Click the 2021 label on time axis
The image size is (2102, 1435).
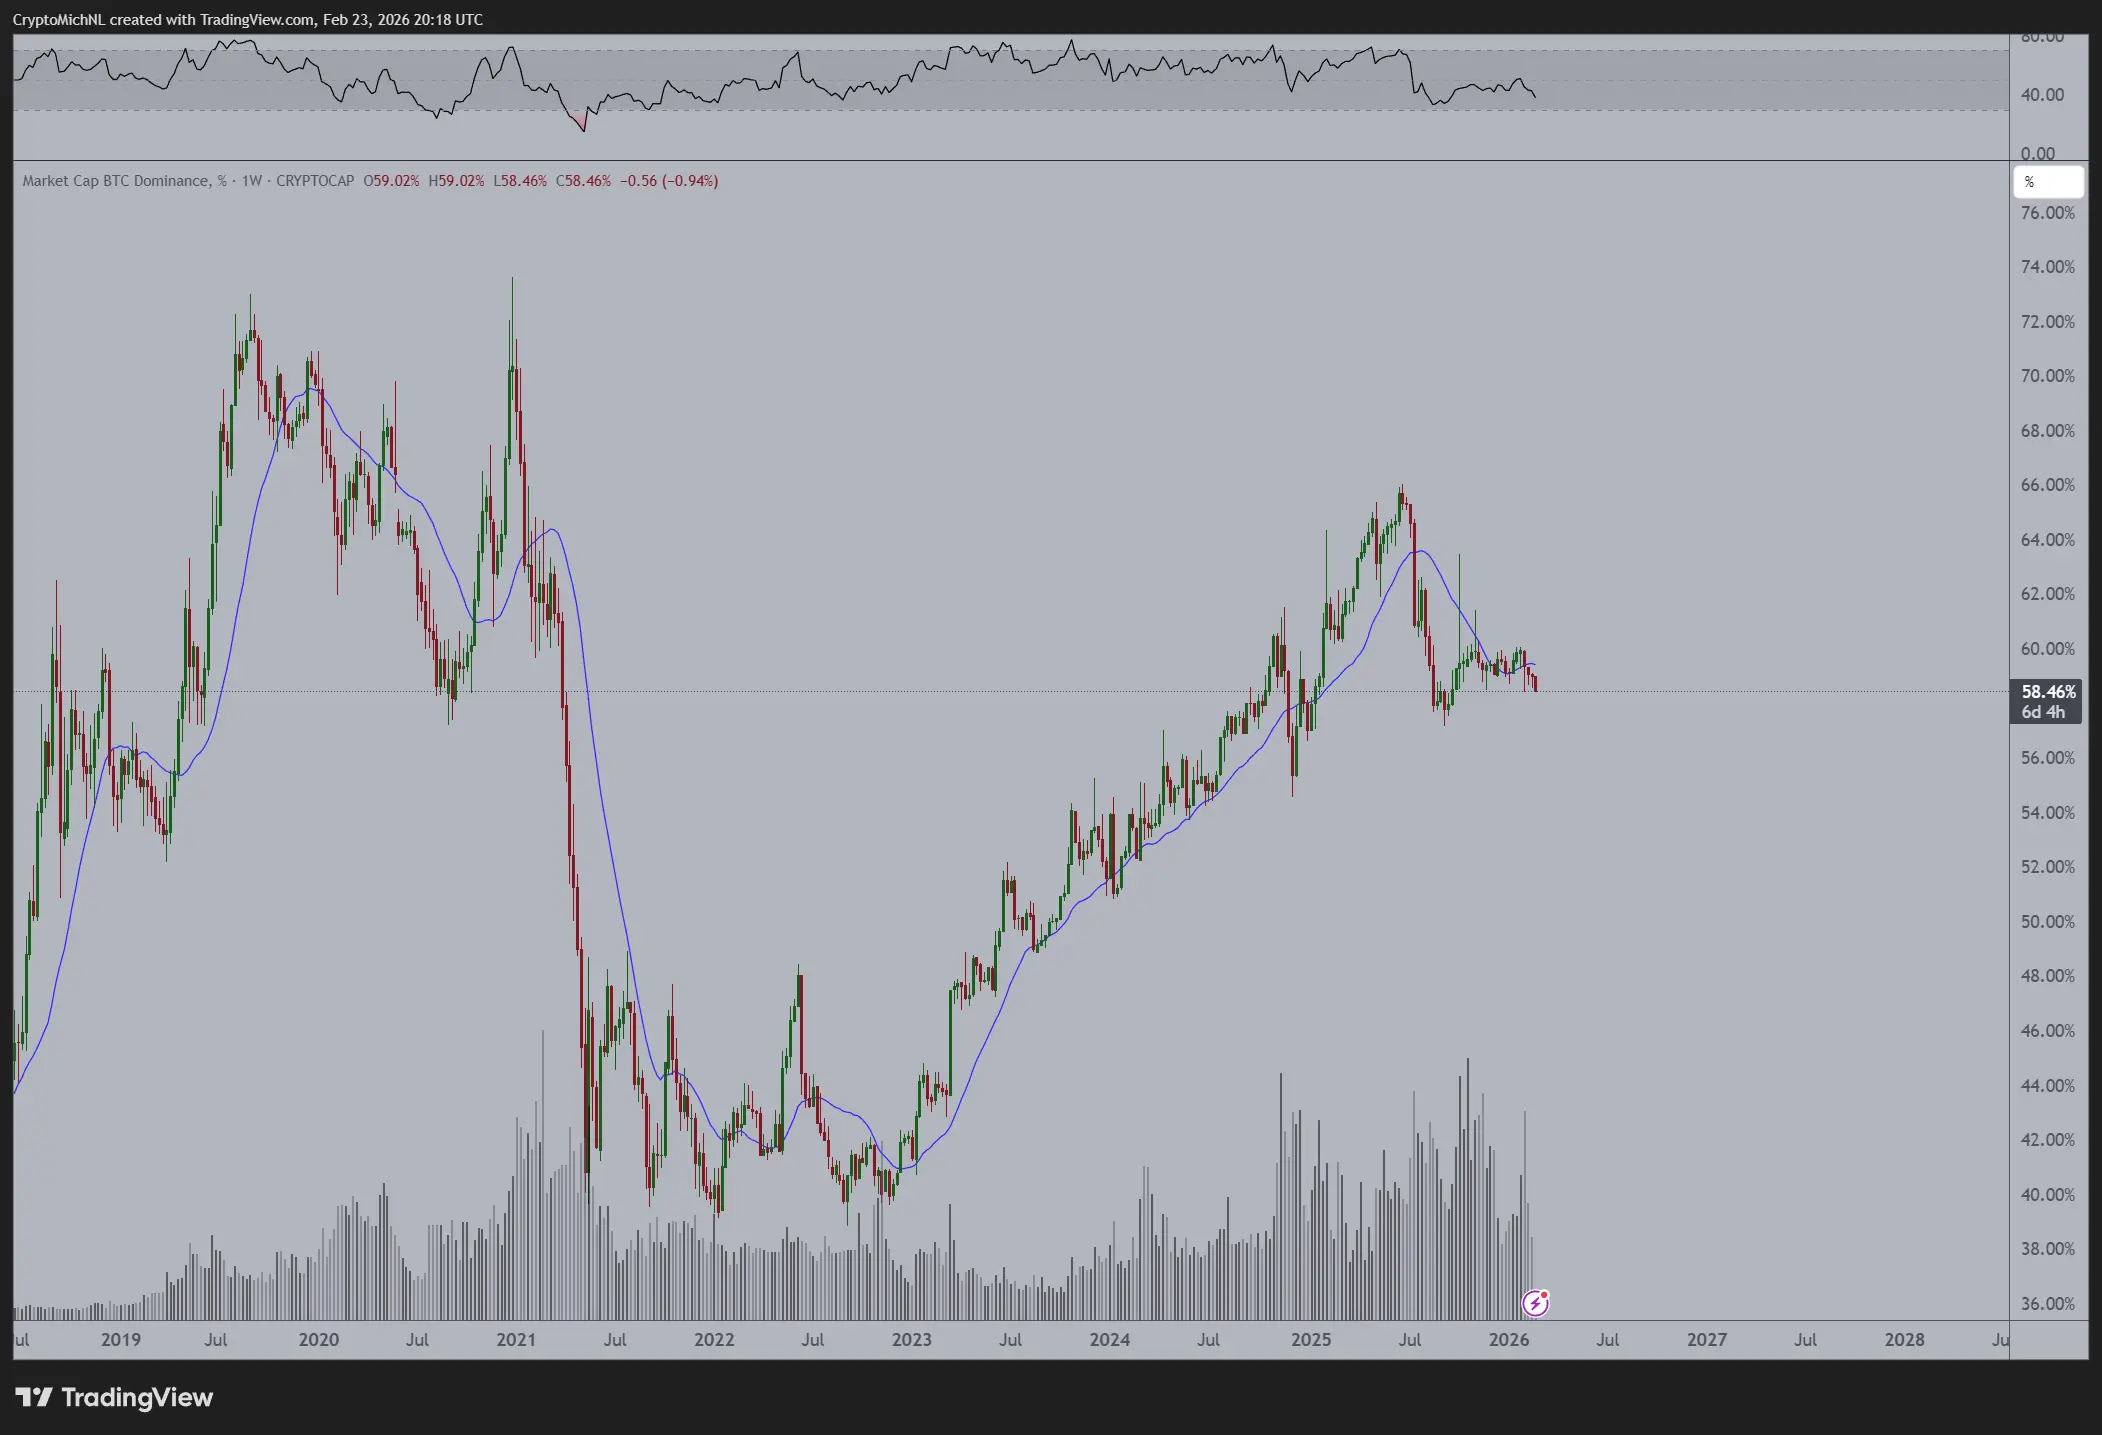(516, 1340)
